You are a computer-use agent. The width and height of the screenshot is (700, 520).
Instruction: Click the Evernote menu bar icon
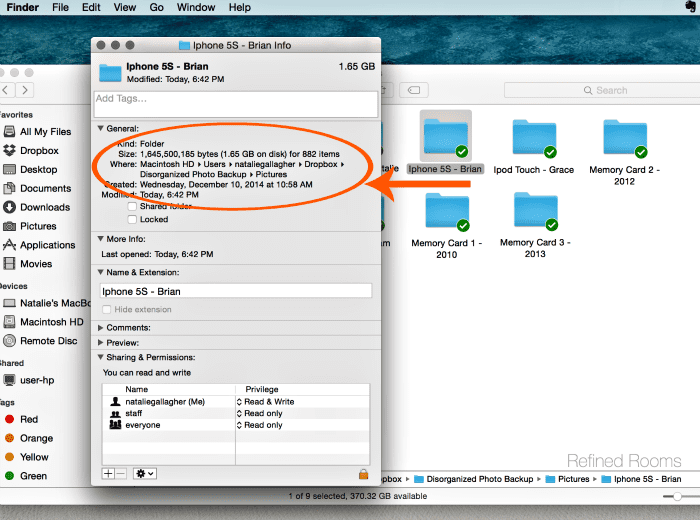pyautogui.click(x=691, y=7)
